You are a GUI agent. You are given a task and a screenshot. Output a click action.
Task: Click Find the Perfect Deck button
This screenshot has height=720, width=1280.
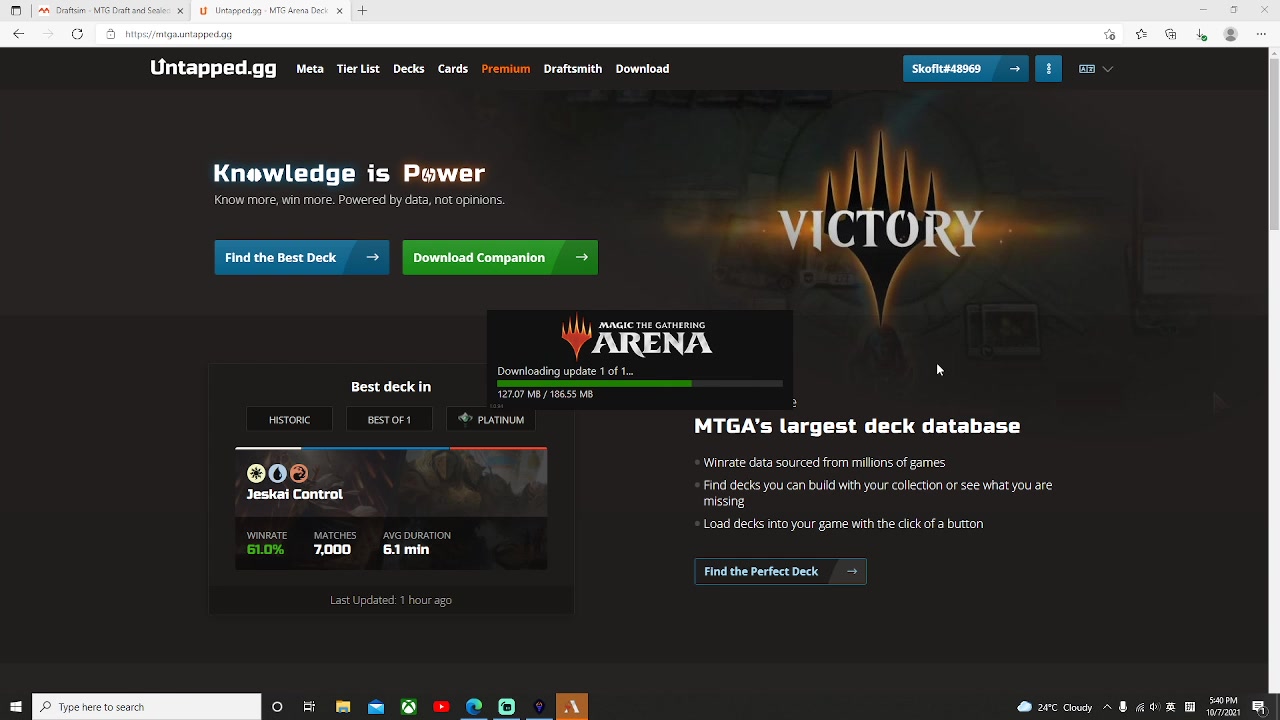click(x=780, y=572)
